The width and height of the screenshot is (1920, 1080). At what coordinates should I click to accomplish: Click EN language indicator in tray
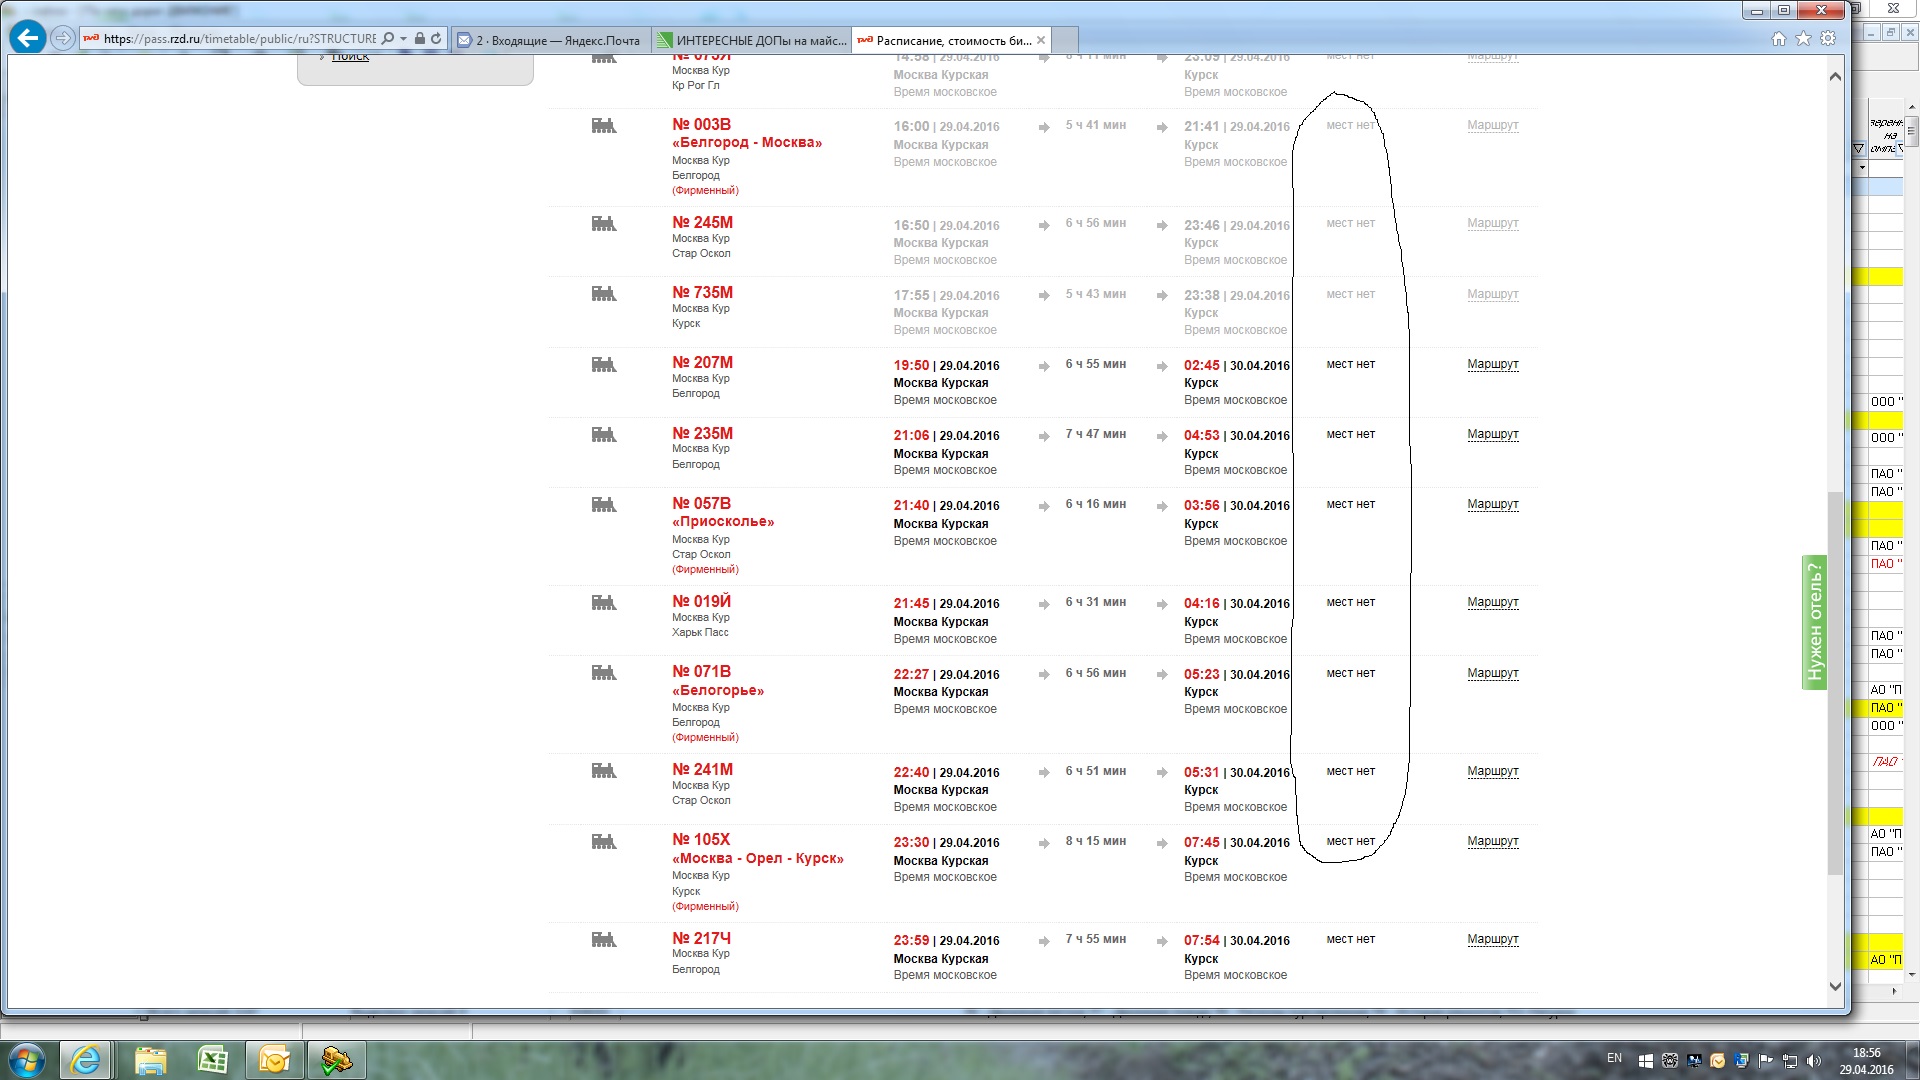[1614, 1058]
